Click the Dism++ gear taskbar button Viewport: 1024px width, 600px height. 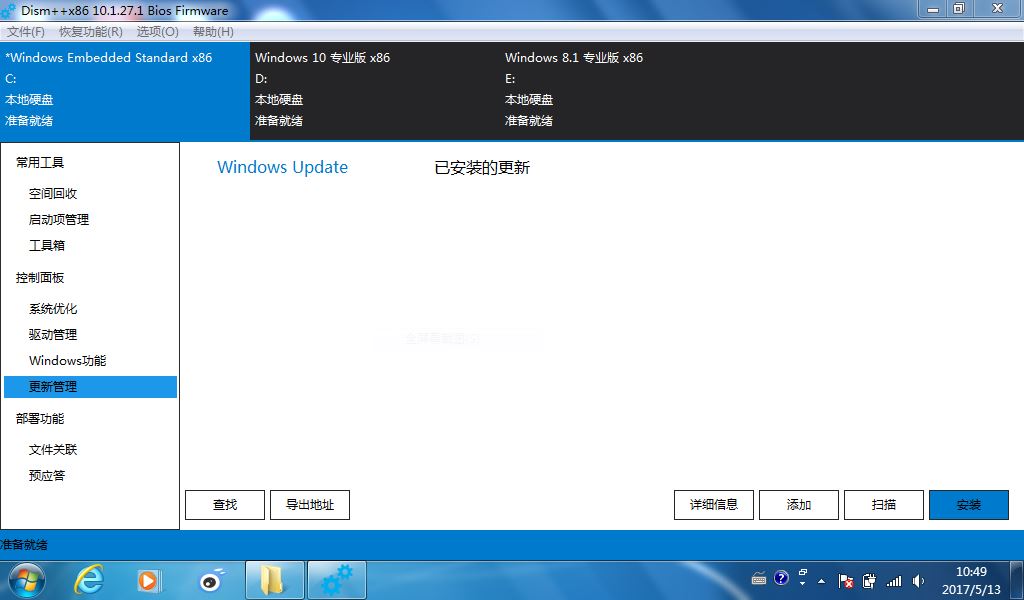337,580
